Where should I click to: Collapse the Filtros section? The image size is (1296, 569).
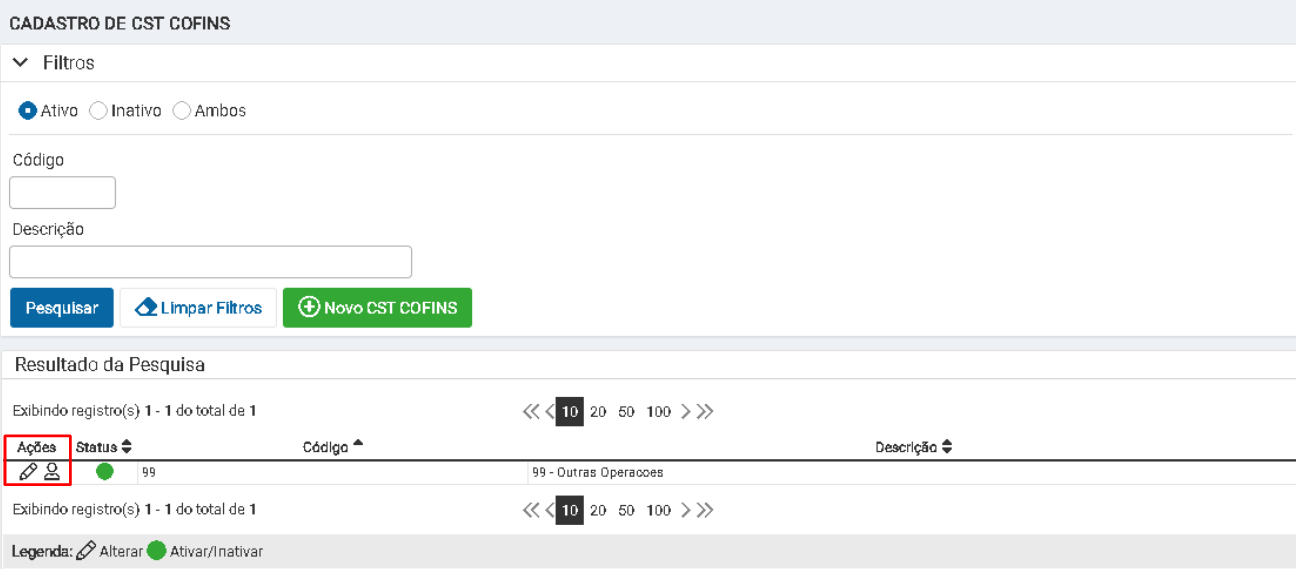(22, 63)
